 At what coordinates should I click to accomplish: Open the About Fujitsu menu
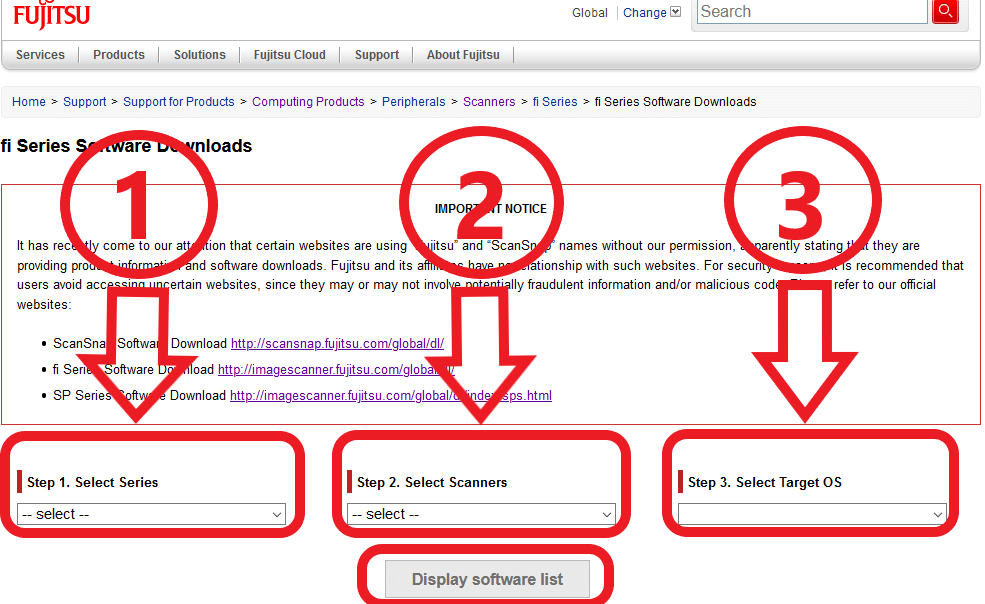point(463,55)
